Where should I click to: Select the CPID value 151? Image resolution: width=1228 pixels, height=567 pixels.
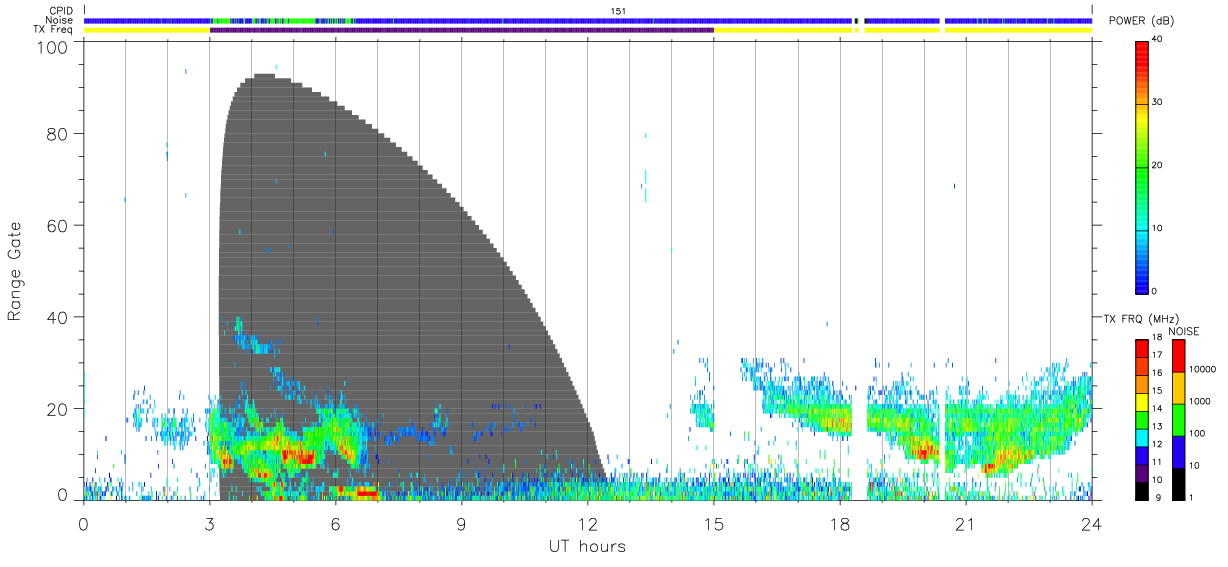pyautogui.click(x=618, y=11)
